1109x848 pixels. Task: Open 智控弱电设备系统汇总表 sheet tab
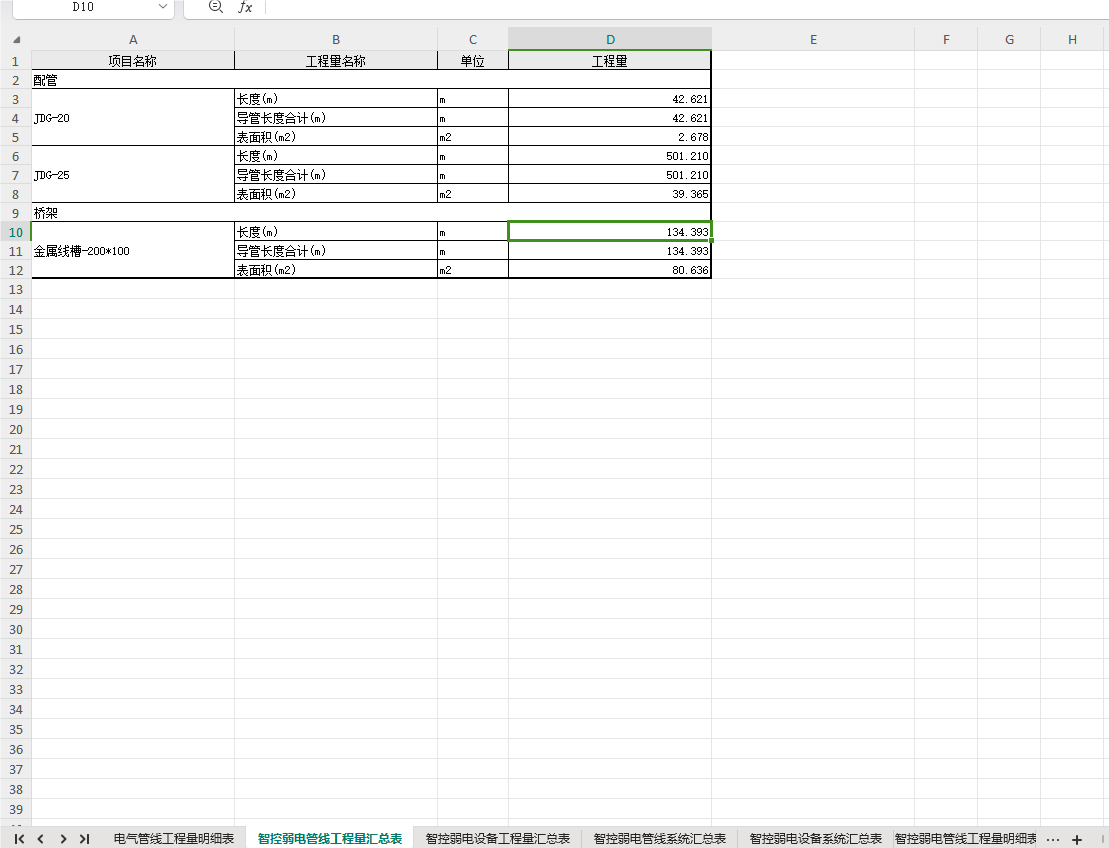pyautogui.click(x=815, y=839)
